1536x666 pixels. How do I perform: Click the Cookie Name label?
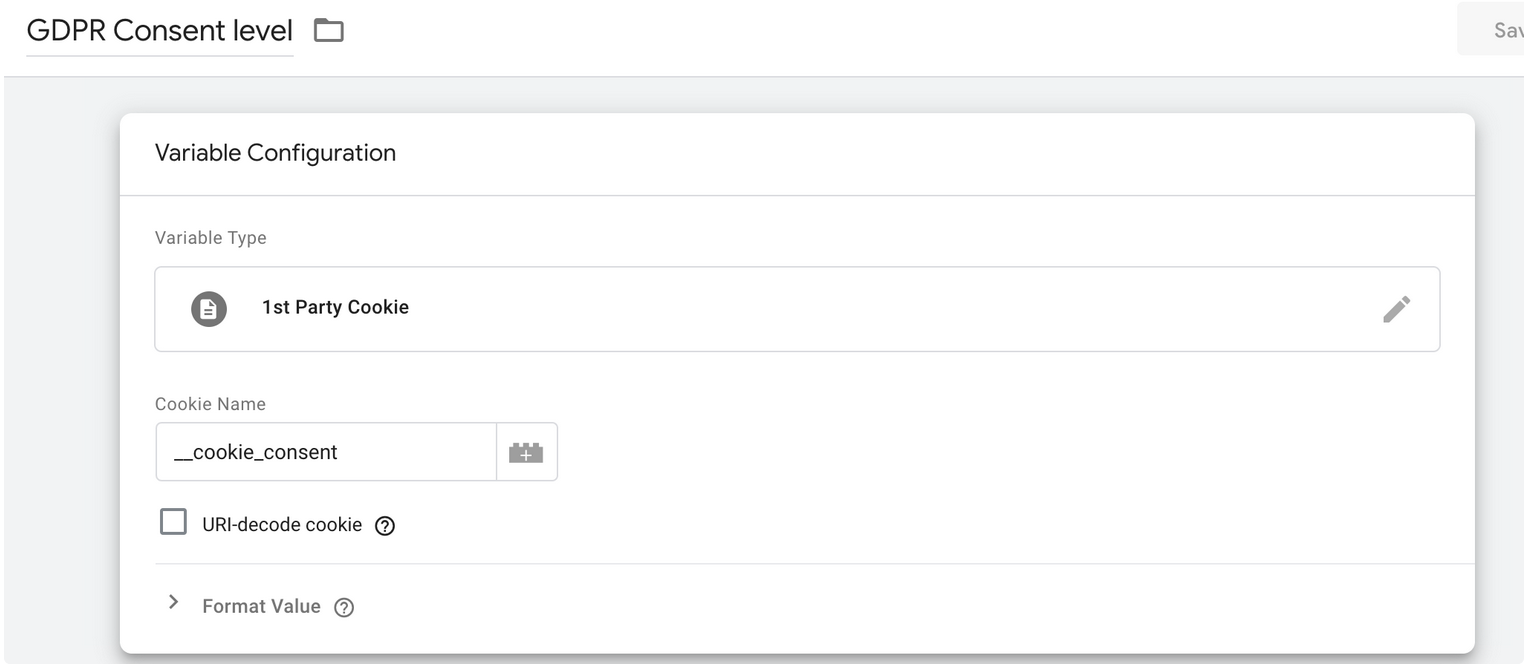[210, 404]
